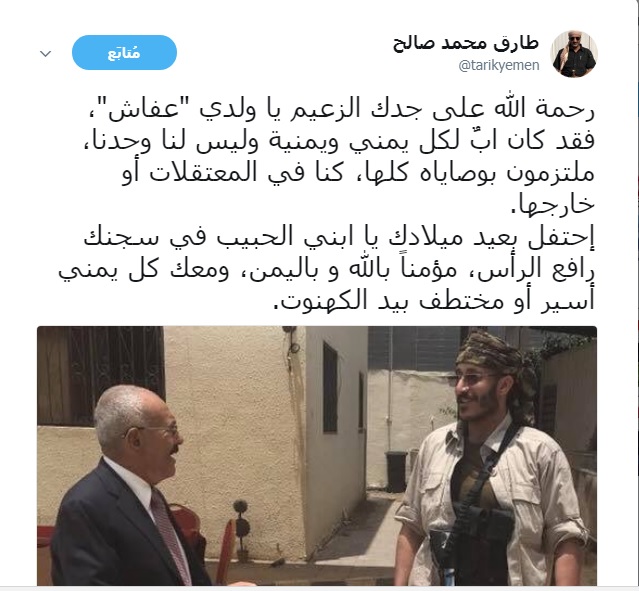Click the striped tie in the photo

coord(169,534)
